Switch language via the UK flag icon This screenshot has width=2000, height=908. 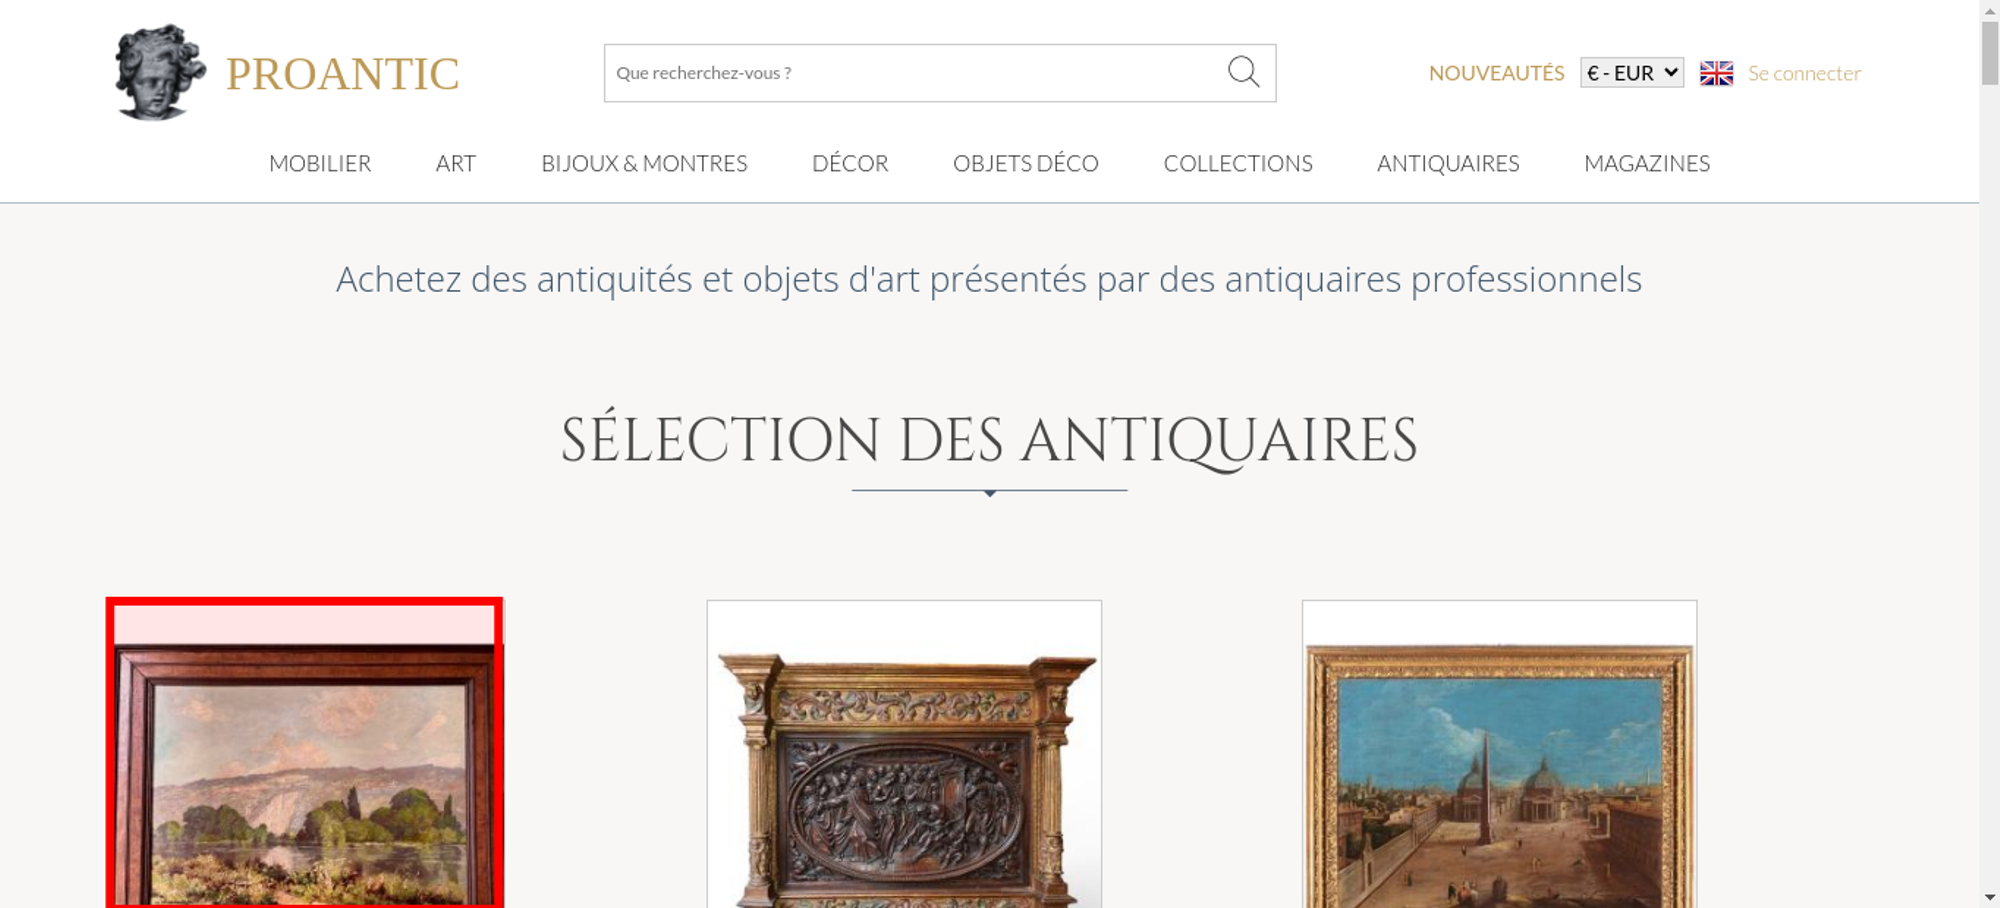pos(1716,73)
